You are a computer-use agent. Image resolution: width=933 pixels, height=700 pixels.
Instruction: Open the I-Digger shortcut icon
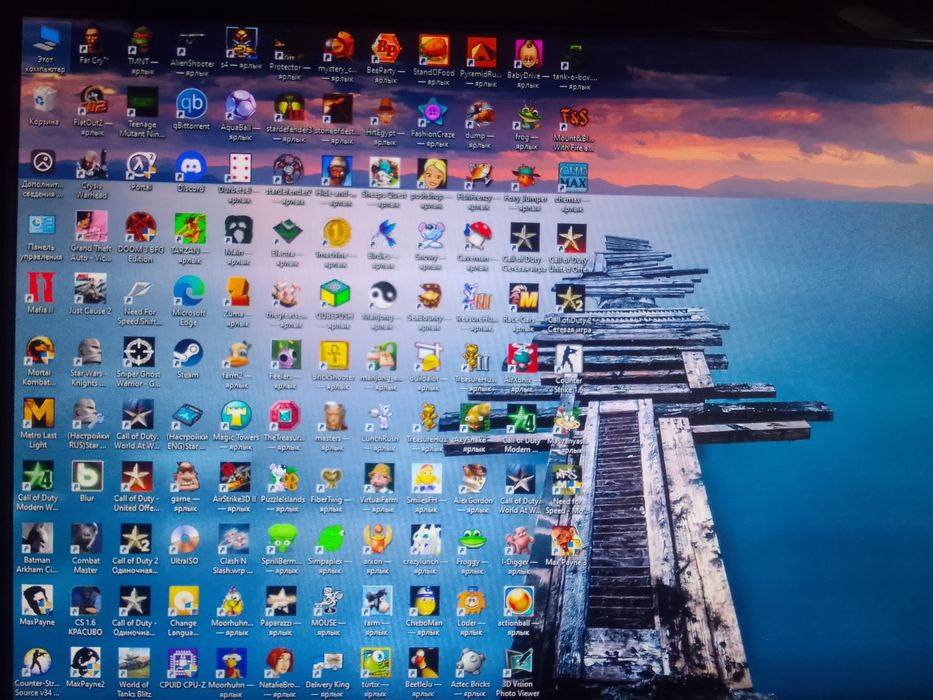coord(518,540)
